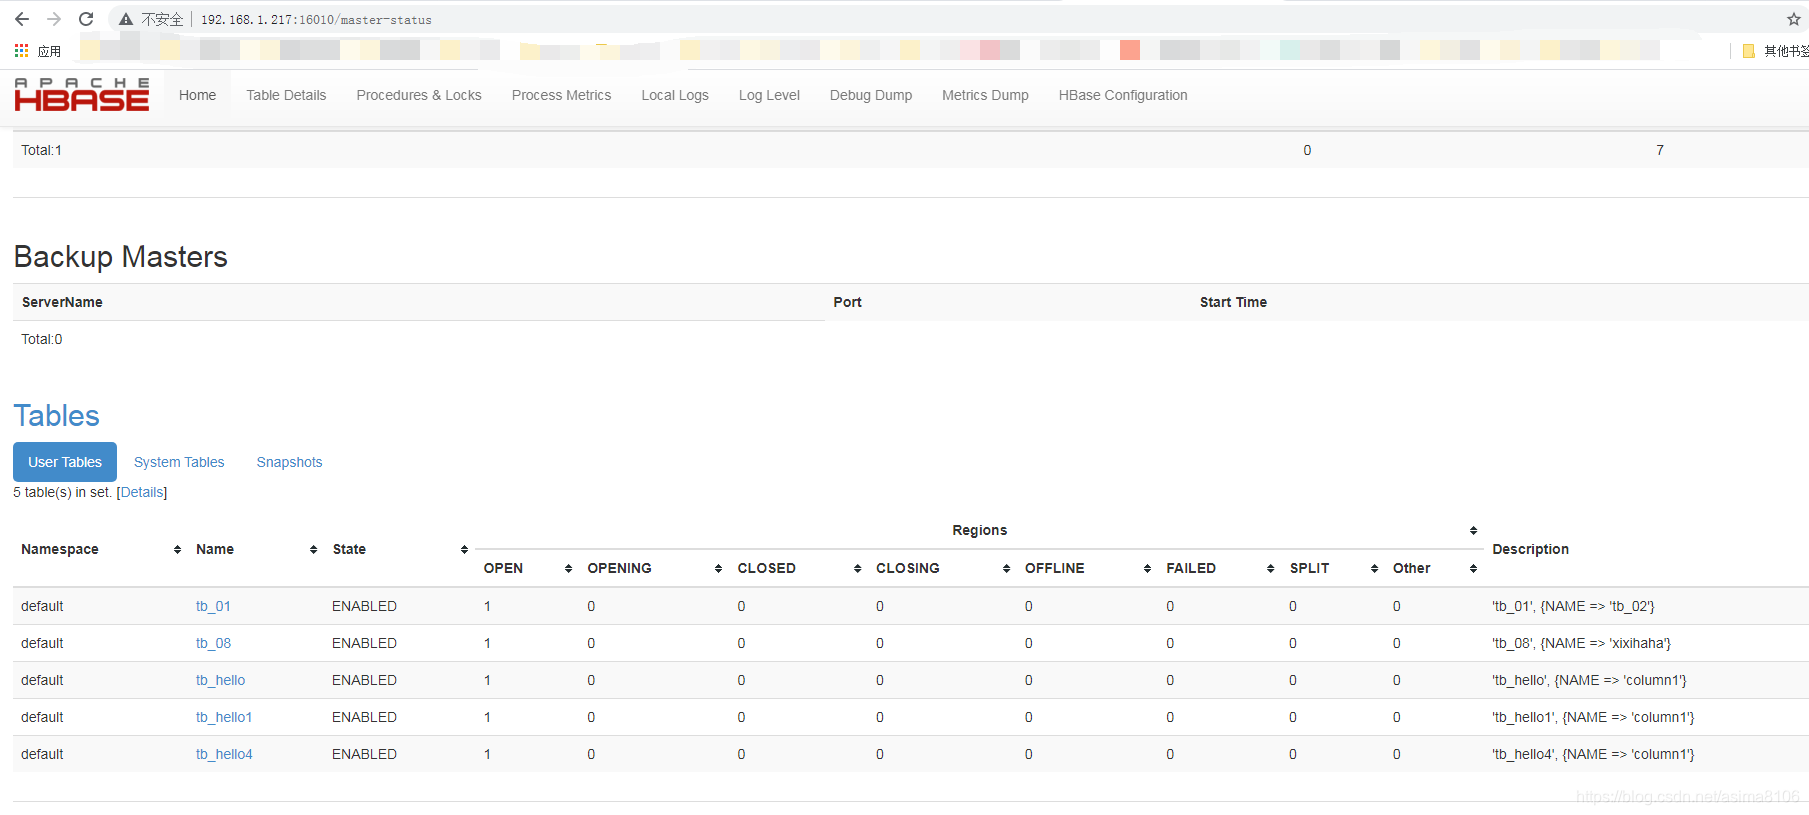The height and width of the screenshot is (815, 1809).
Task: Open Metrics Dump page
Action: [x=985, y=95]
